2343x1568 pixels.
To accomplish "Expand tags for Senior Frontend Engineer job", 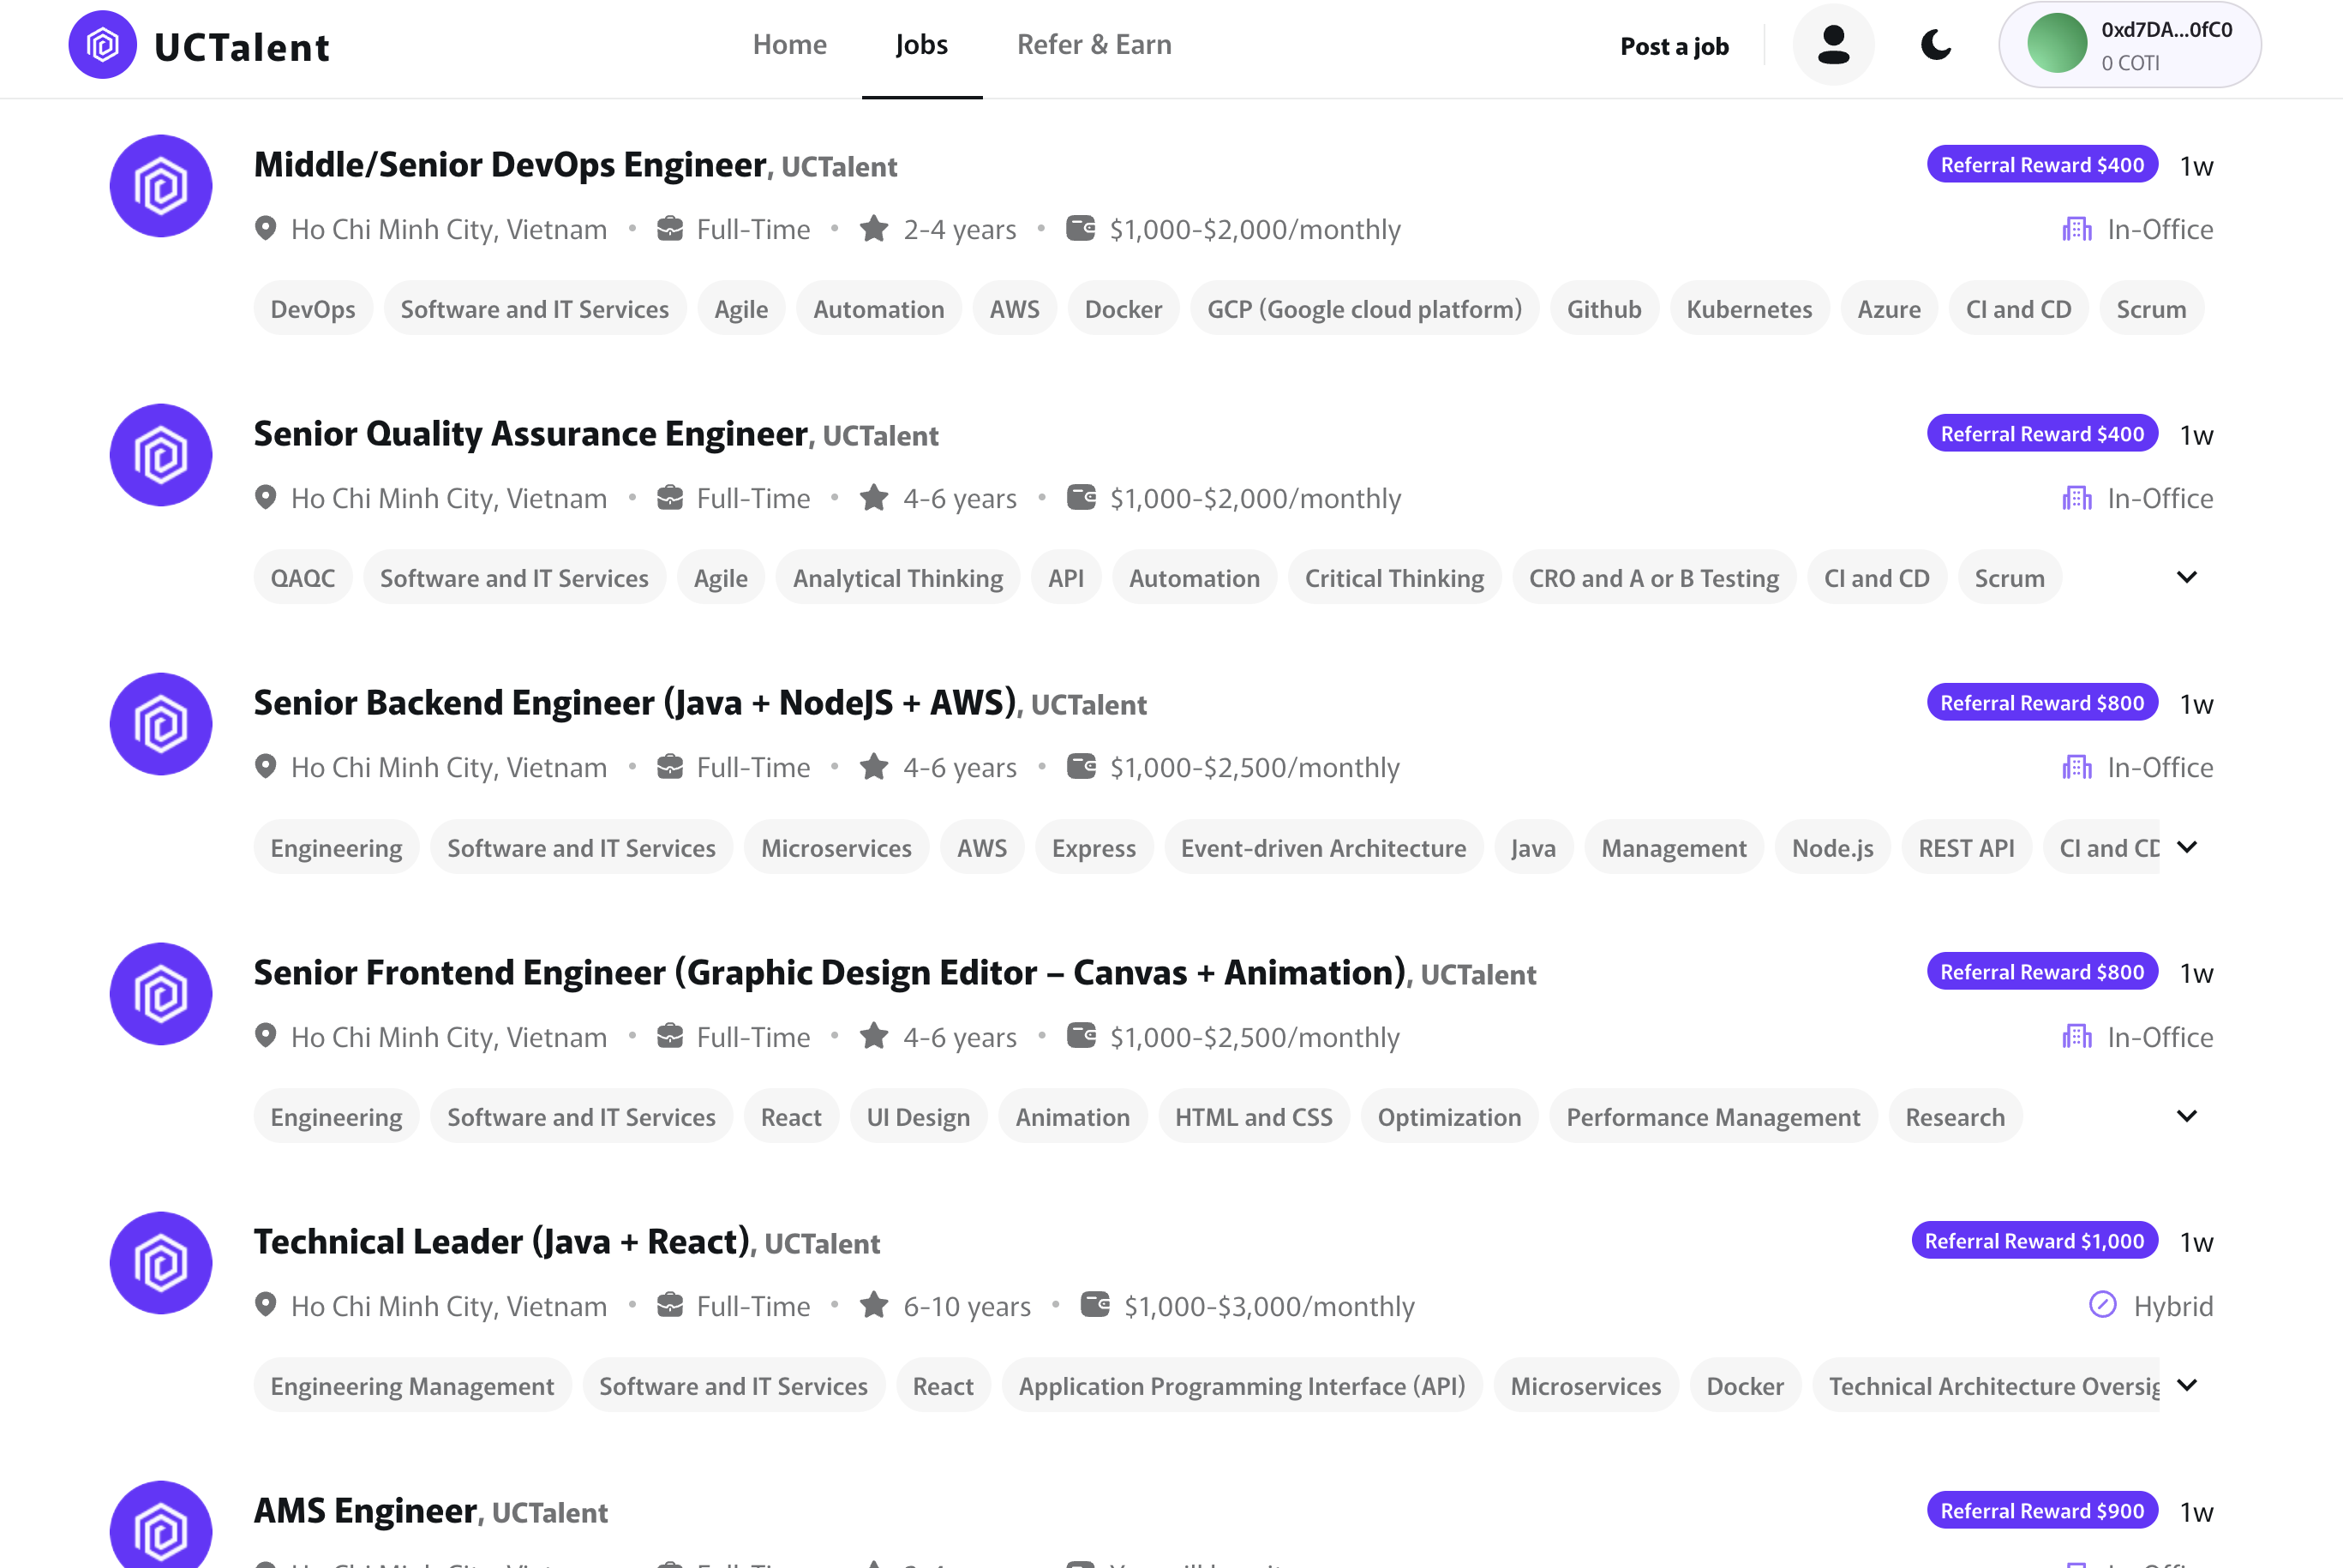I will click(2186, 1116).
